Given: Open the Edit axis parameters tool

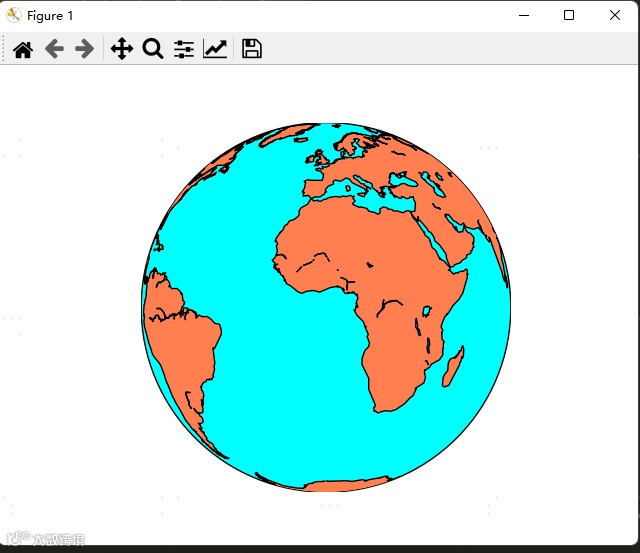Looking at the screenshot, I should click(x=215, y=49).
